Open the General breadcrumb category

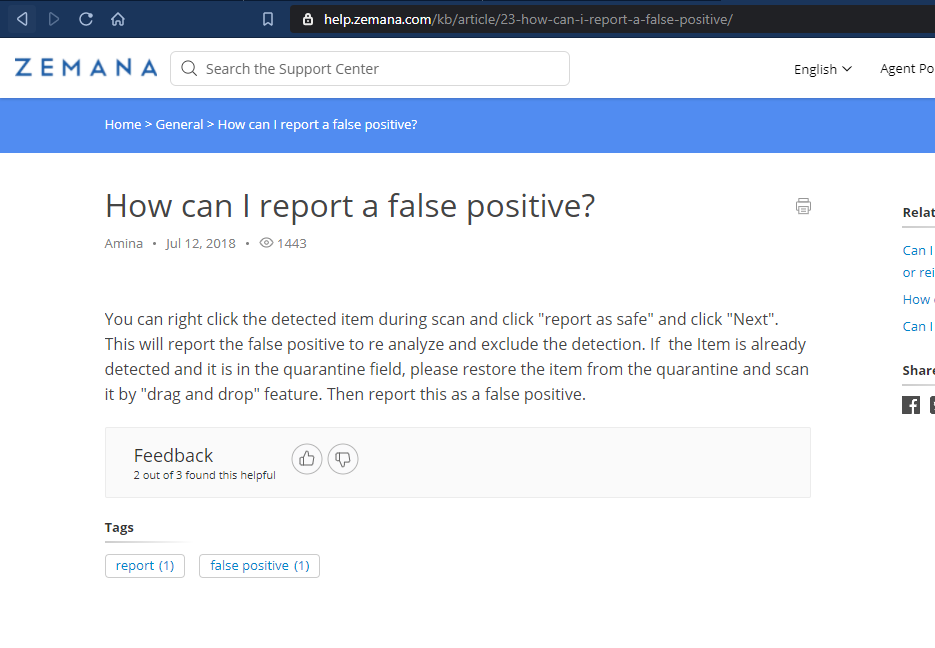pyautogui.click(x=179, y=125)
